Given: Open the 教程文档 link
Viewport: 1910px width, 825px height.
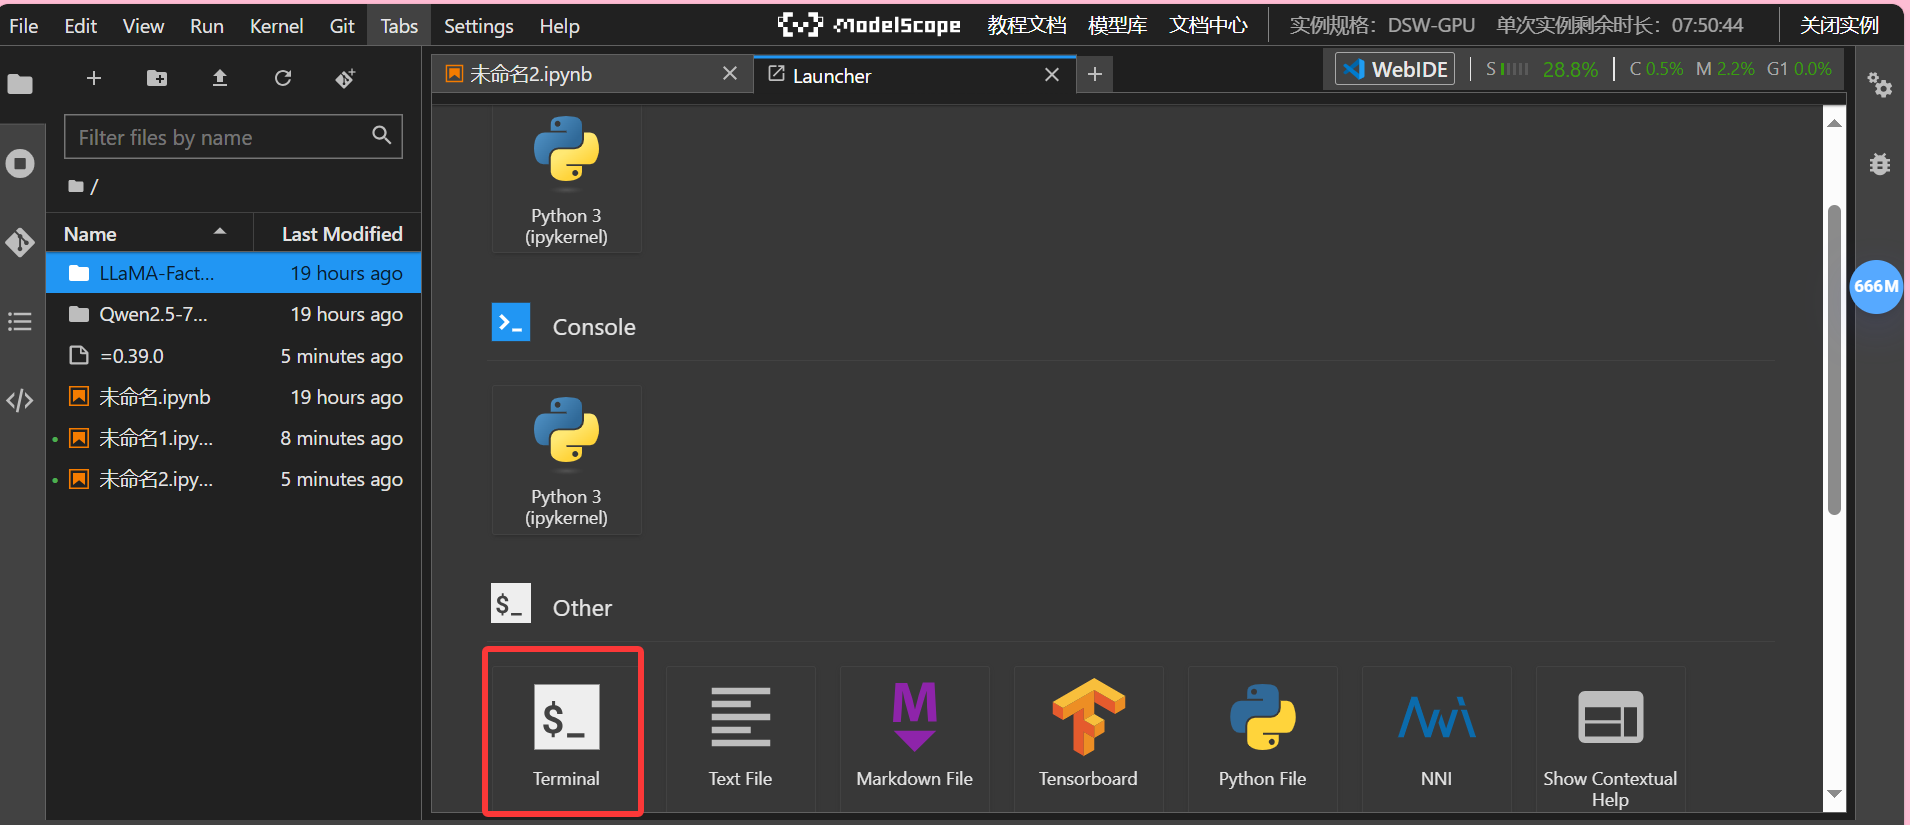Looking at the screenshot, I should 1027,25.
